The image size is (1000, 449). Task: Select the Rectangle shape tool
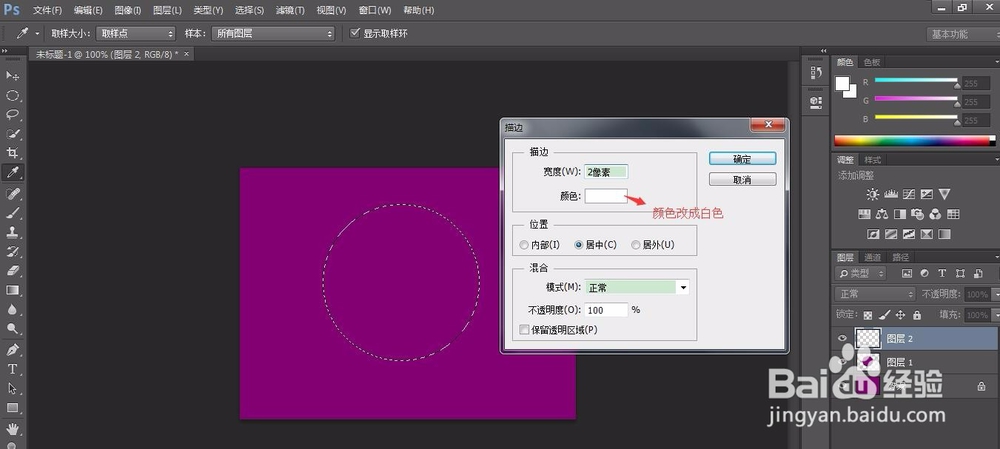pos(12,407)
